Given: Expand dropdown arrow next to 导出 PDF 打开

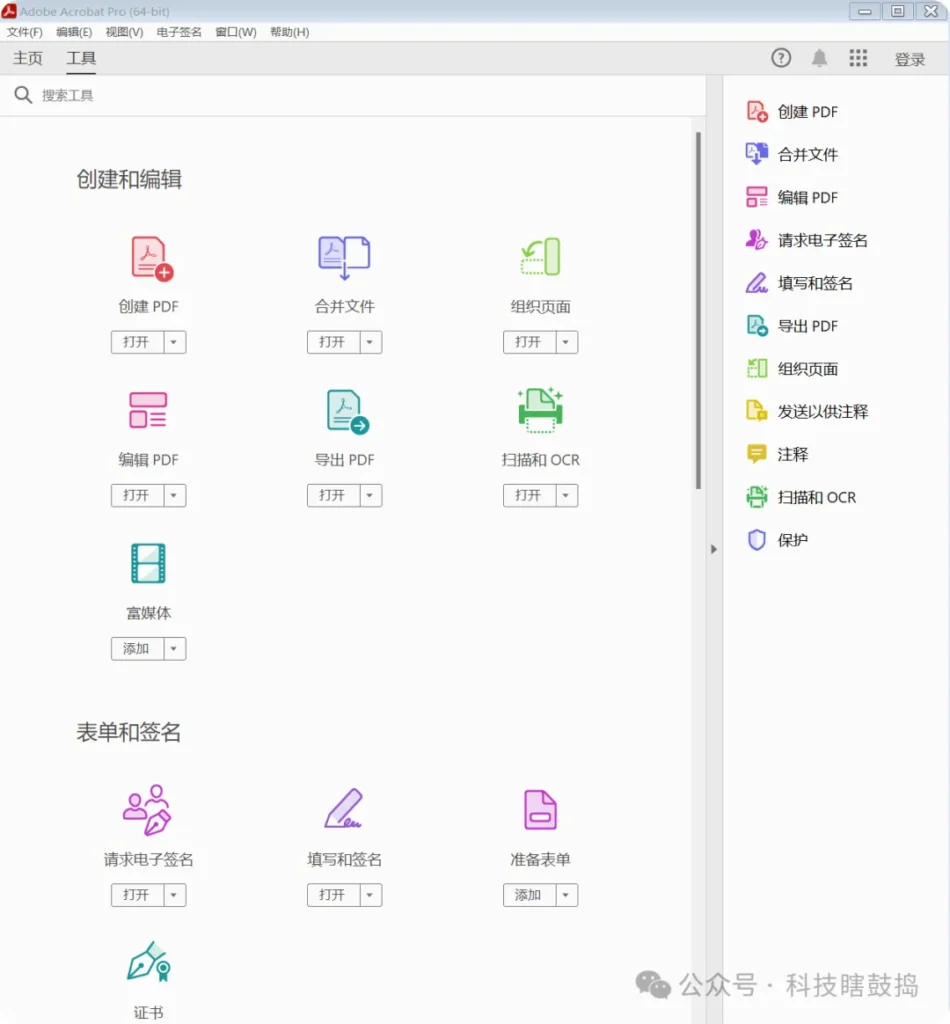Looking at the screenshot, I should [x=370, y=496].
